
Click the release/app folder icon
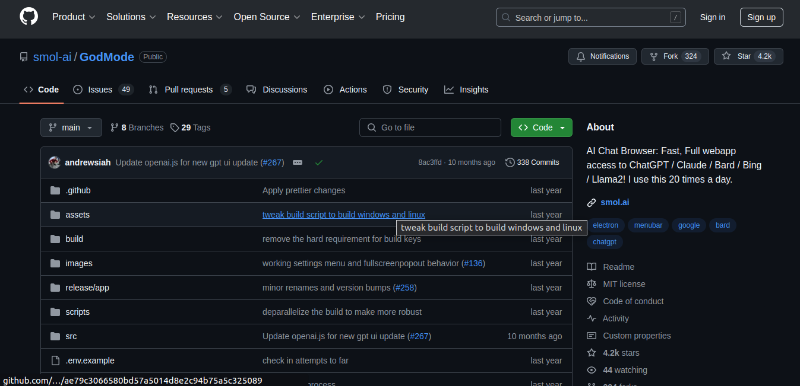(x=55, y=288)
